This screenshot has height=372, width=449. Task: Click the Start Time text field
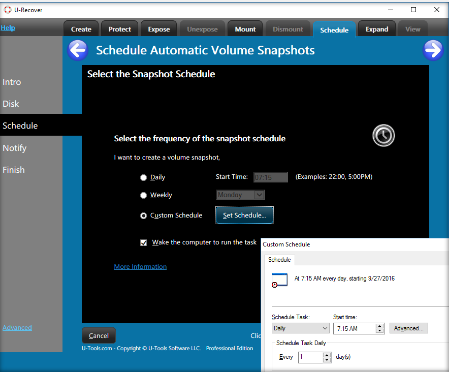click(x=270, y=177)
